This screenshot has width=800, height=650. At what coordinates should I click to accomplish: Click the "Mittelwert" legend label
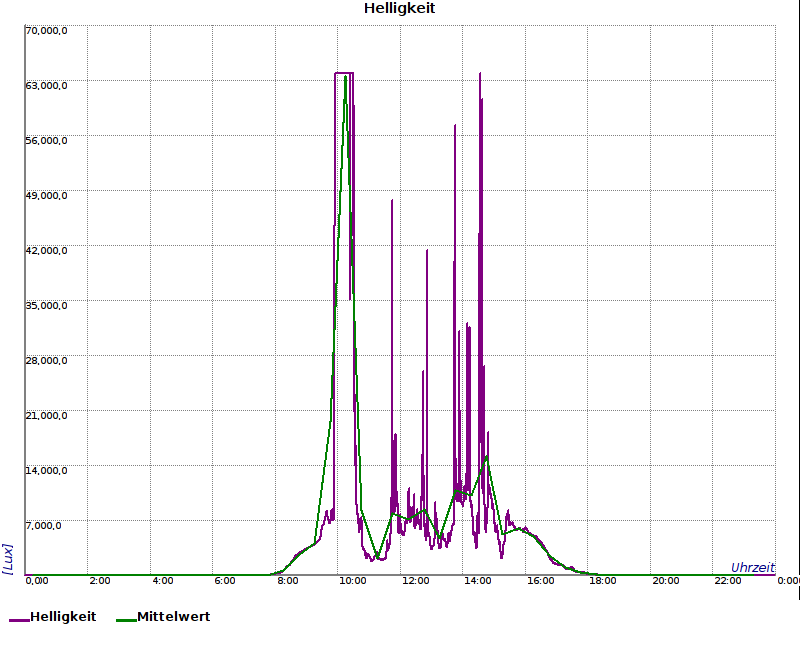(173, 616)
